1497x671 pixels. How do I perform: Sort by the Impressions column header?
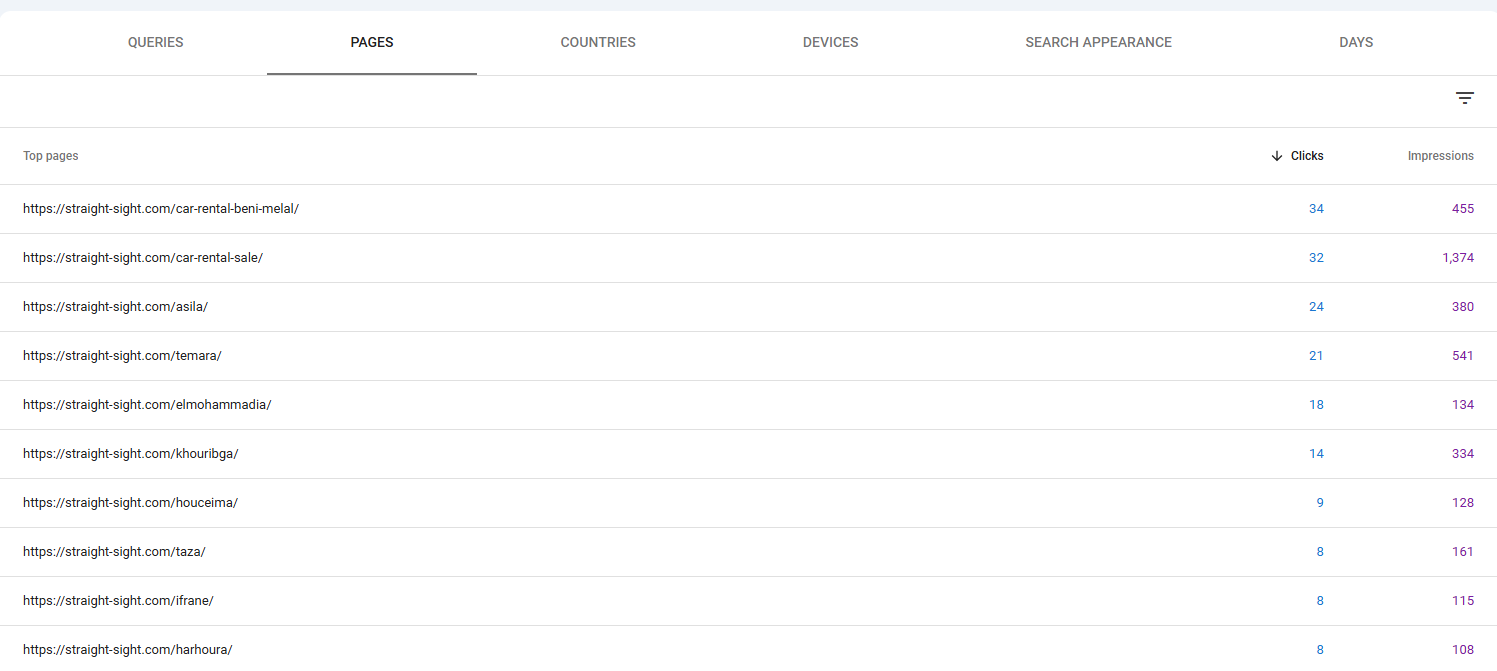[1440, 156]
